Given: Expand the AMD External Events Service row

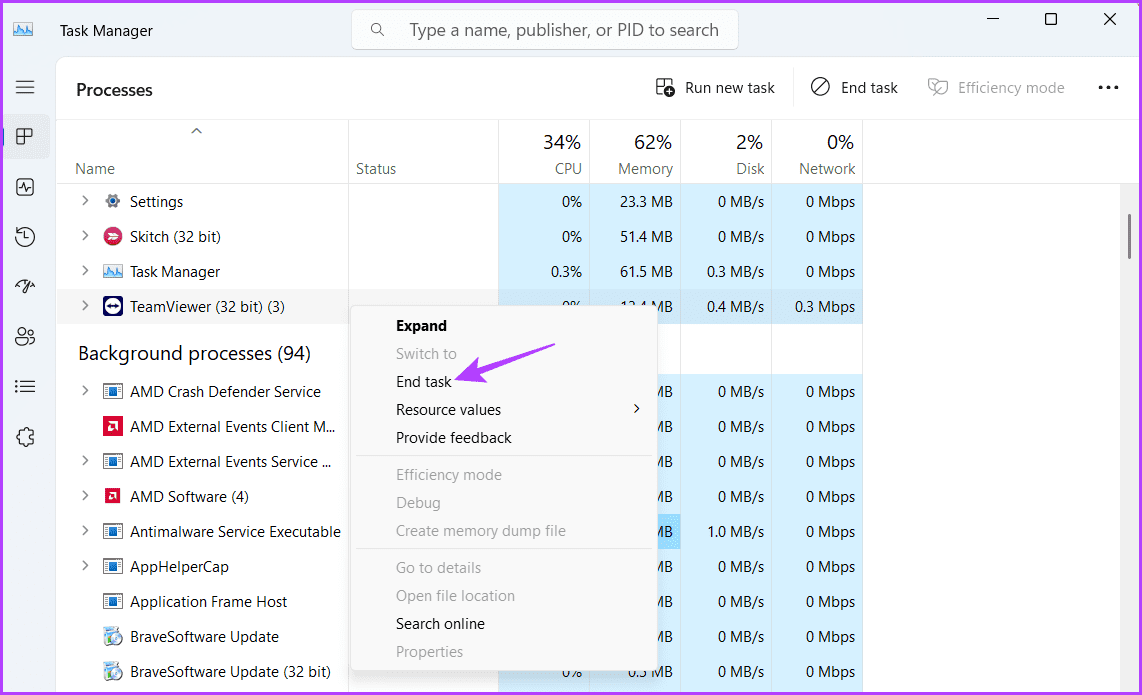Looking at the screenshot, I should tap(85, 460).
